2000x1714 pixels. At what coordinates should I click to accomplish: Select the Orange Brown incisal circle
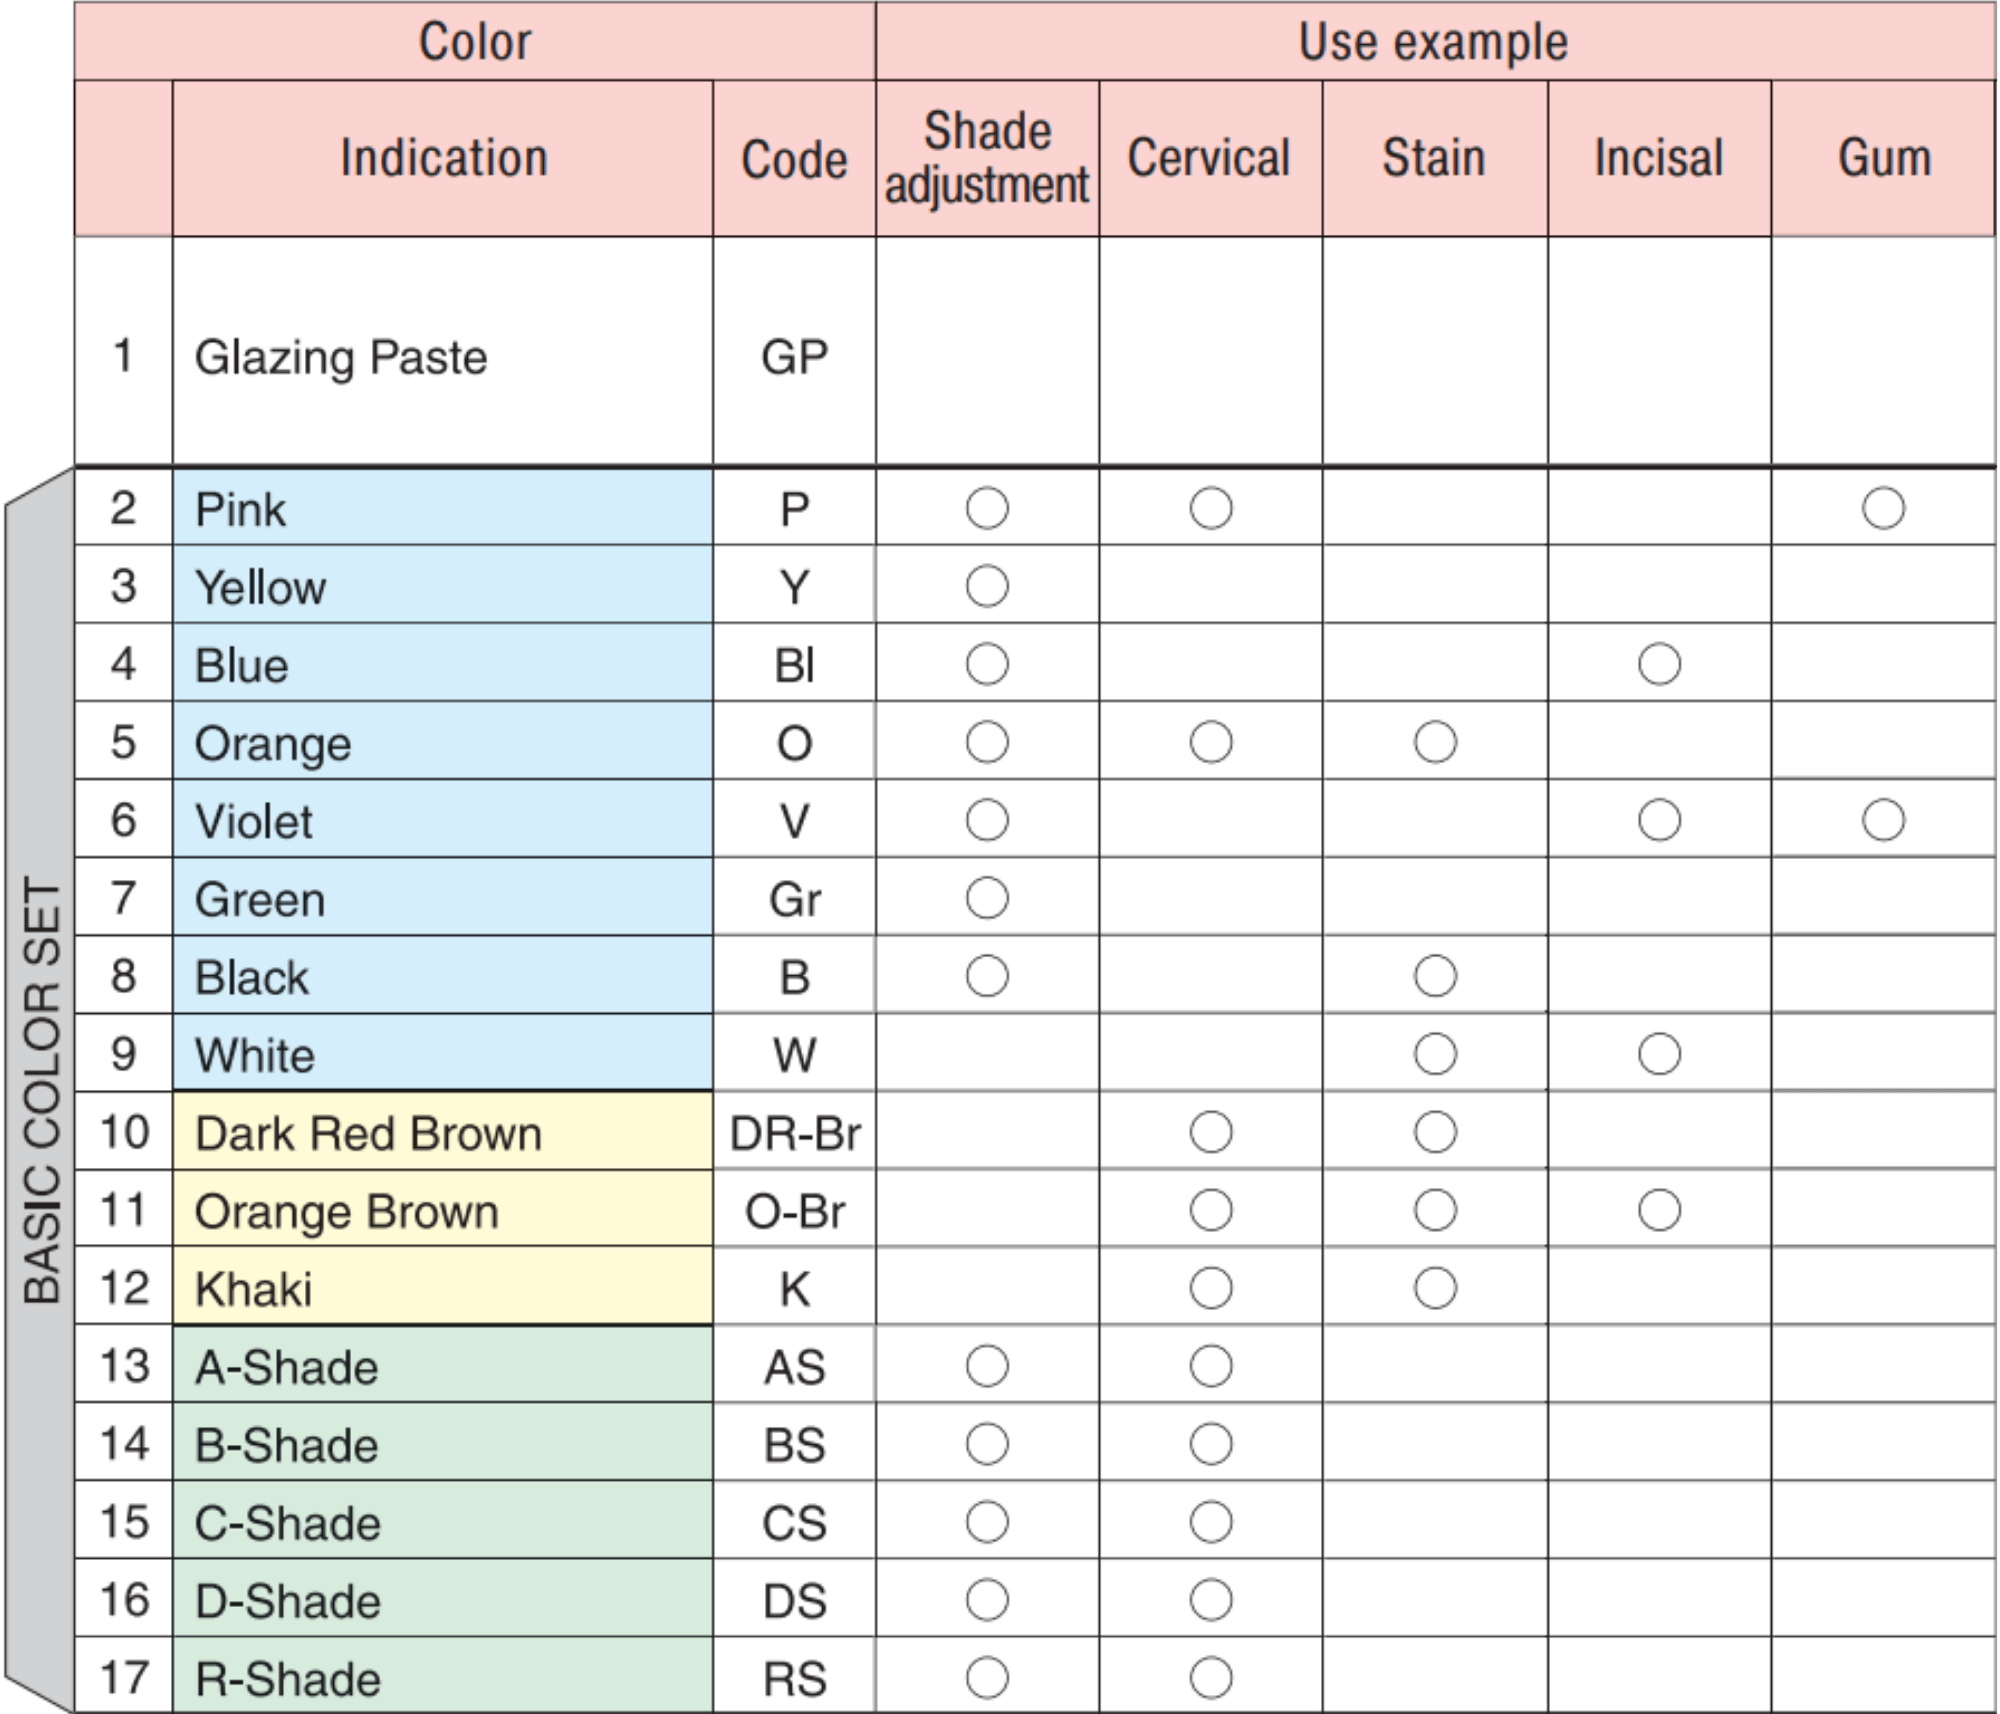coord(1659,1210)
